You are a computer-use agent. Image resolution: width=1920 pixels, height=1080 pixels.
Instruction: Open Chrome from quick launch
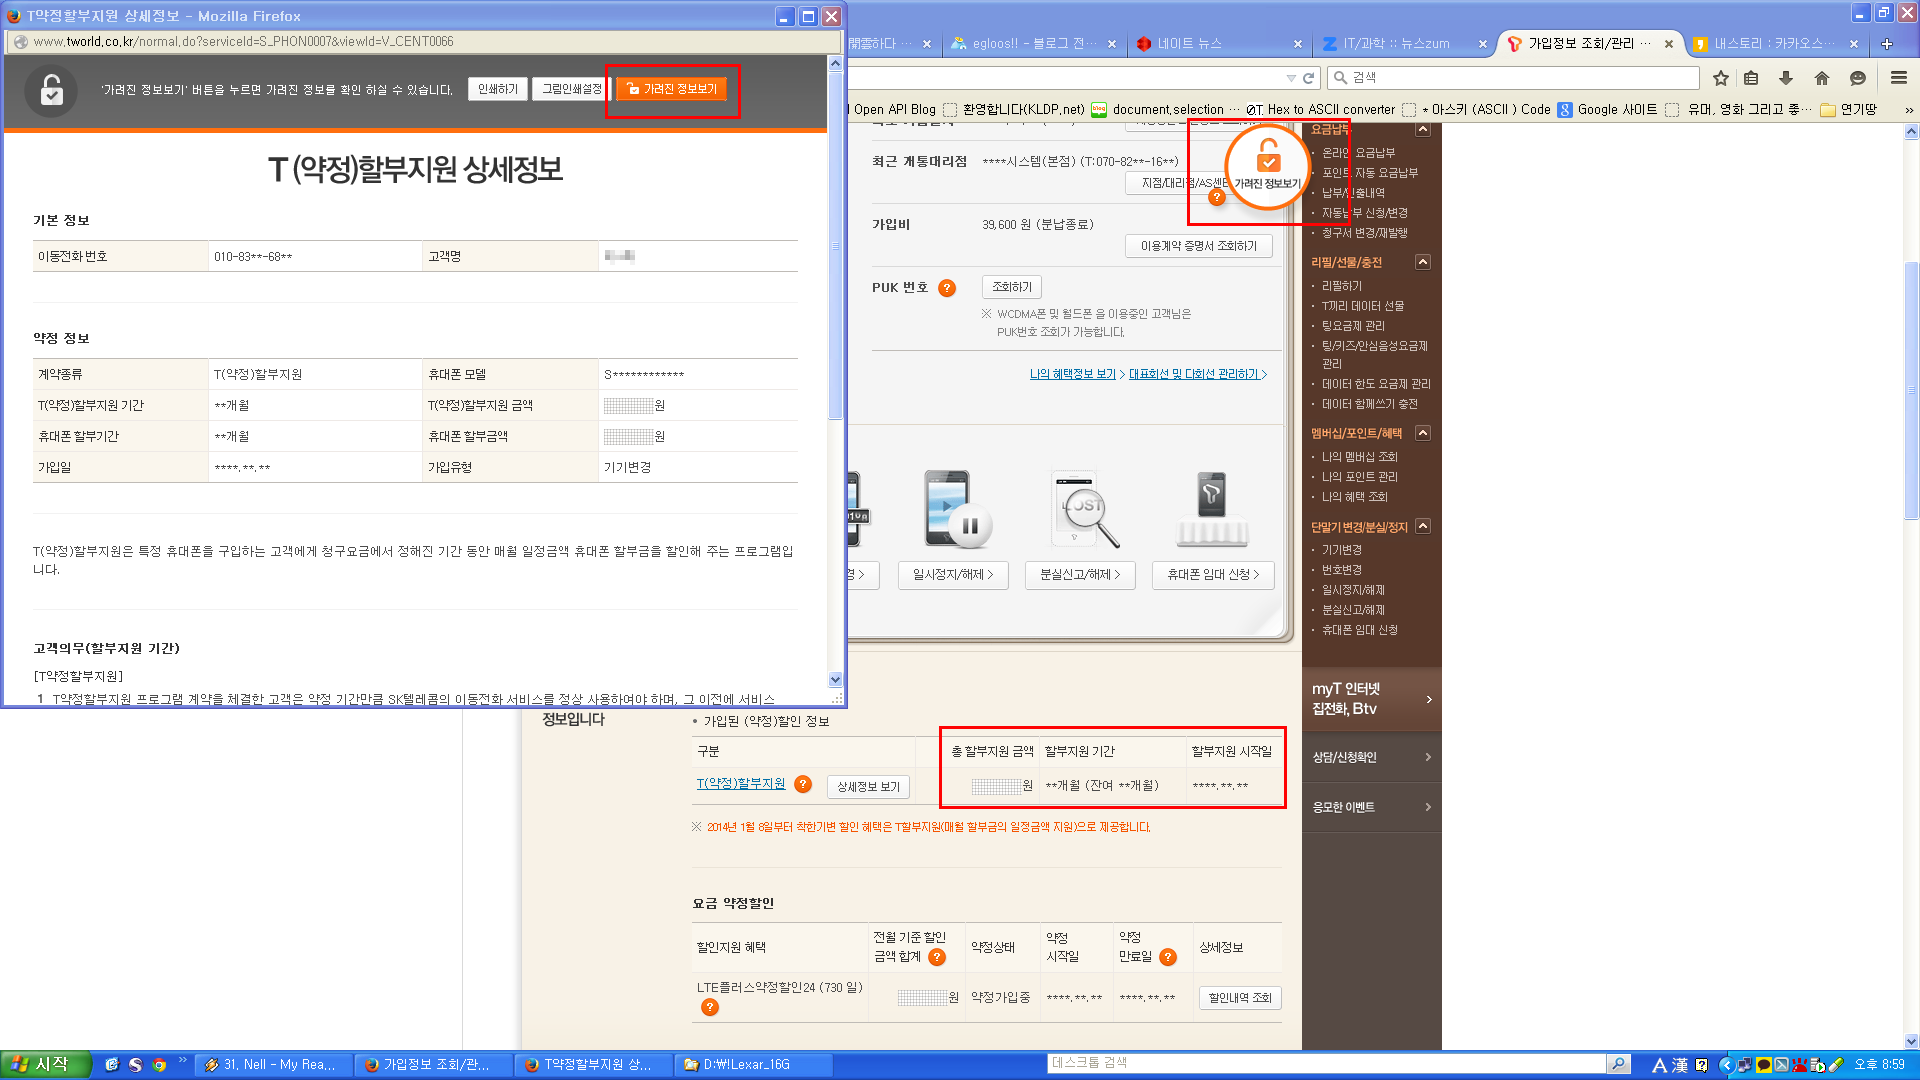159,1065
